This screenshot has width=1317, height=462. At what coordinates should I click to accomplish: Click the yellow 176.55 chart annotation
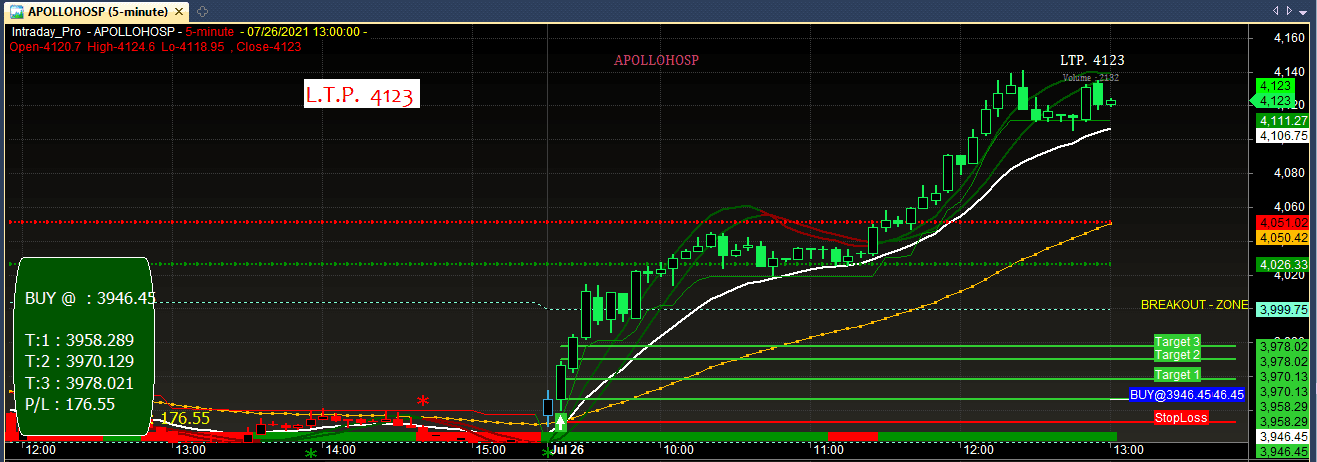[185, 417]
